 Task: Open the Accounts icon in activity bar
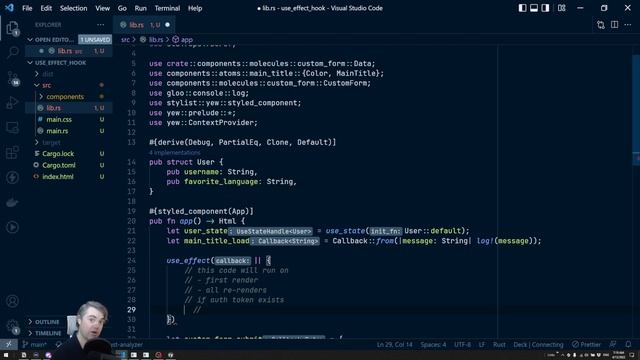tap(12, 301)
